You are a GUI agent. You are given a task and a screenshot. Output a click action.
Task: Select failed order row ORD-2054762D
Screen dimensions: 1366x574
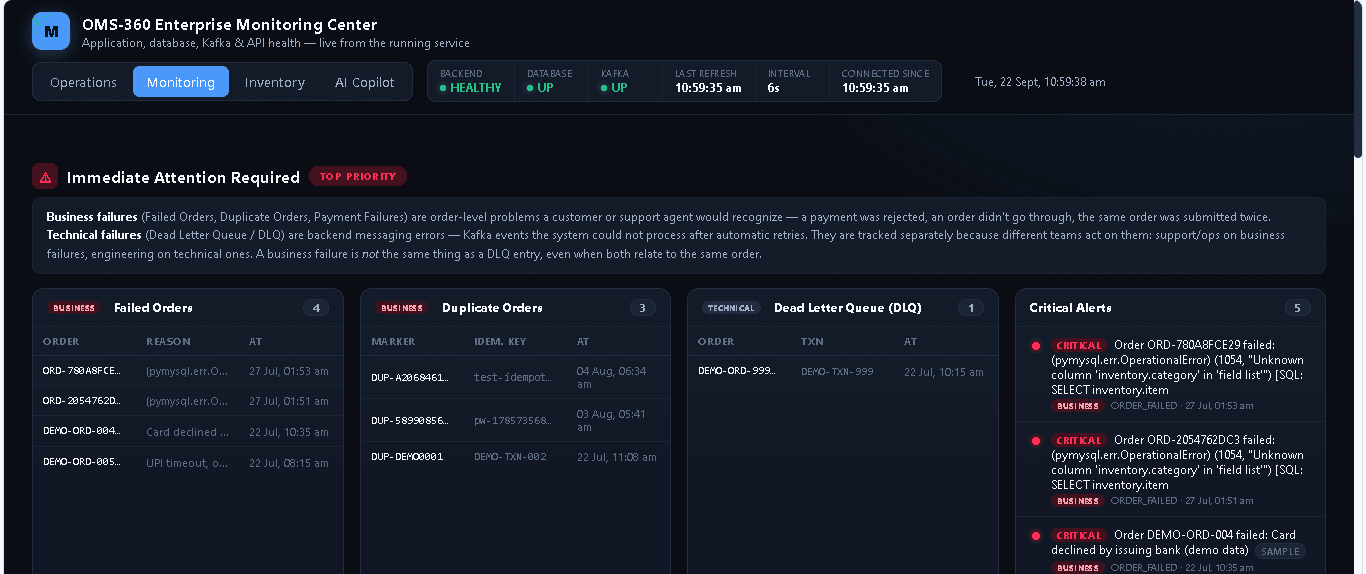tap(188, 401)
